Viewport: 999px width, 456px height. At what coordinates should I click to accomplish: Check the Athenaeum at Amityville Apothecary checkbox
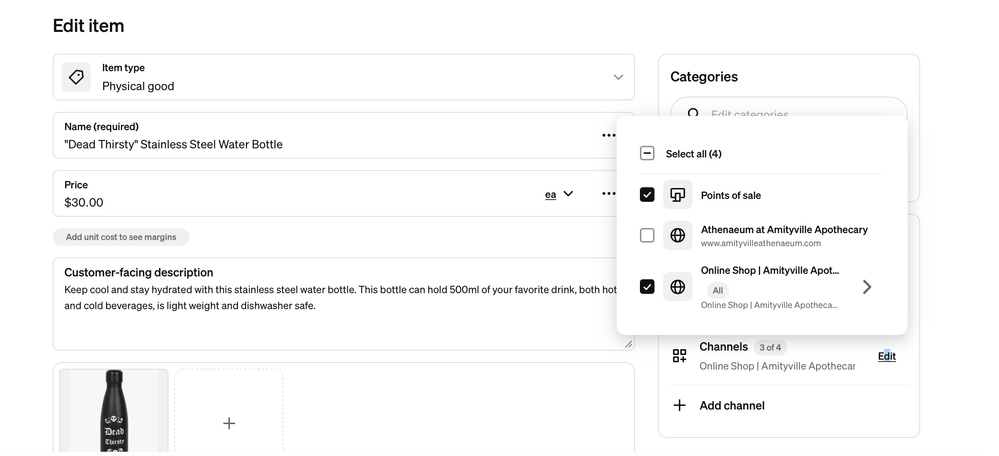click(647, 235)
